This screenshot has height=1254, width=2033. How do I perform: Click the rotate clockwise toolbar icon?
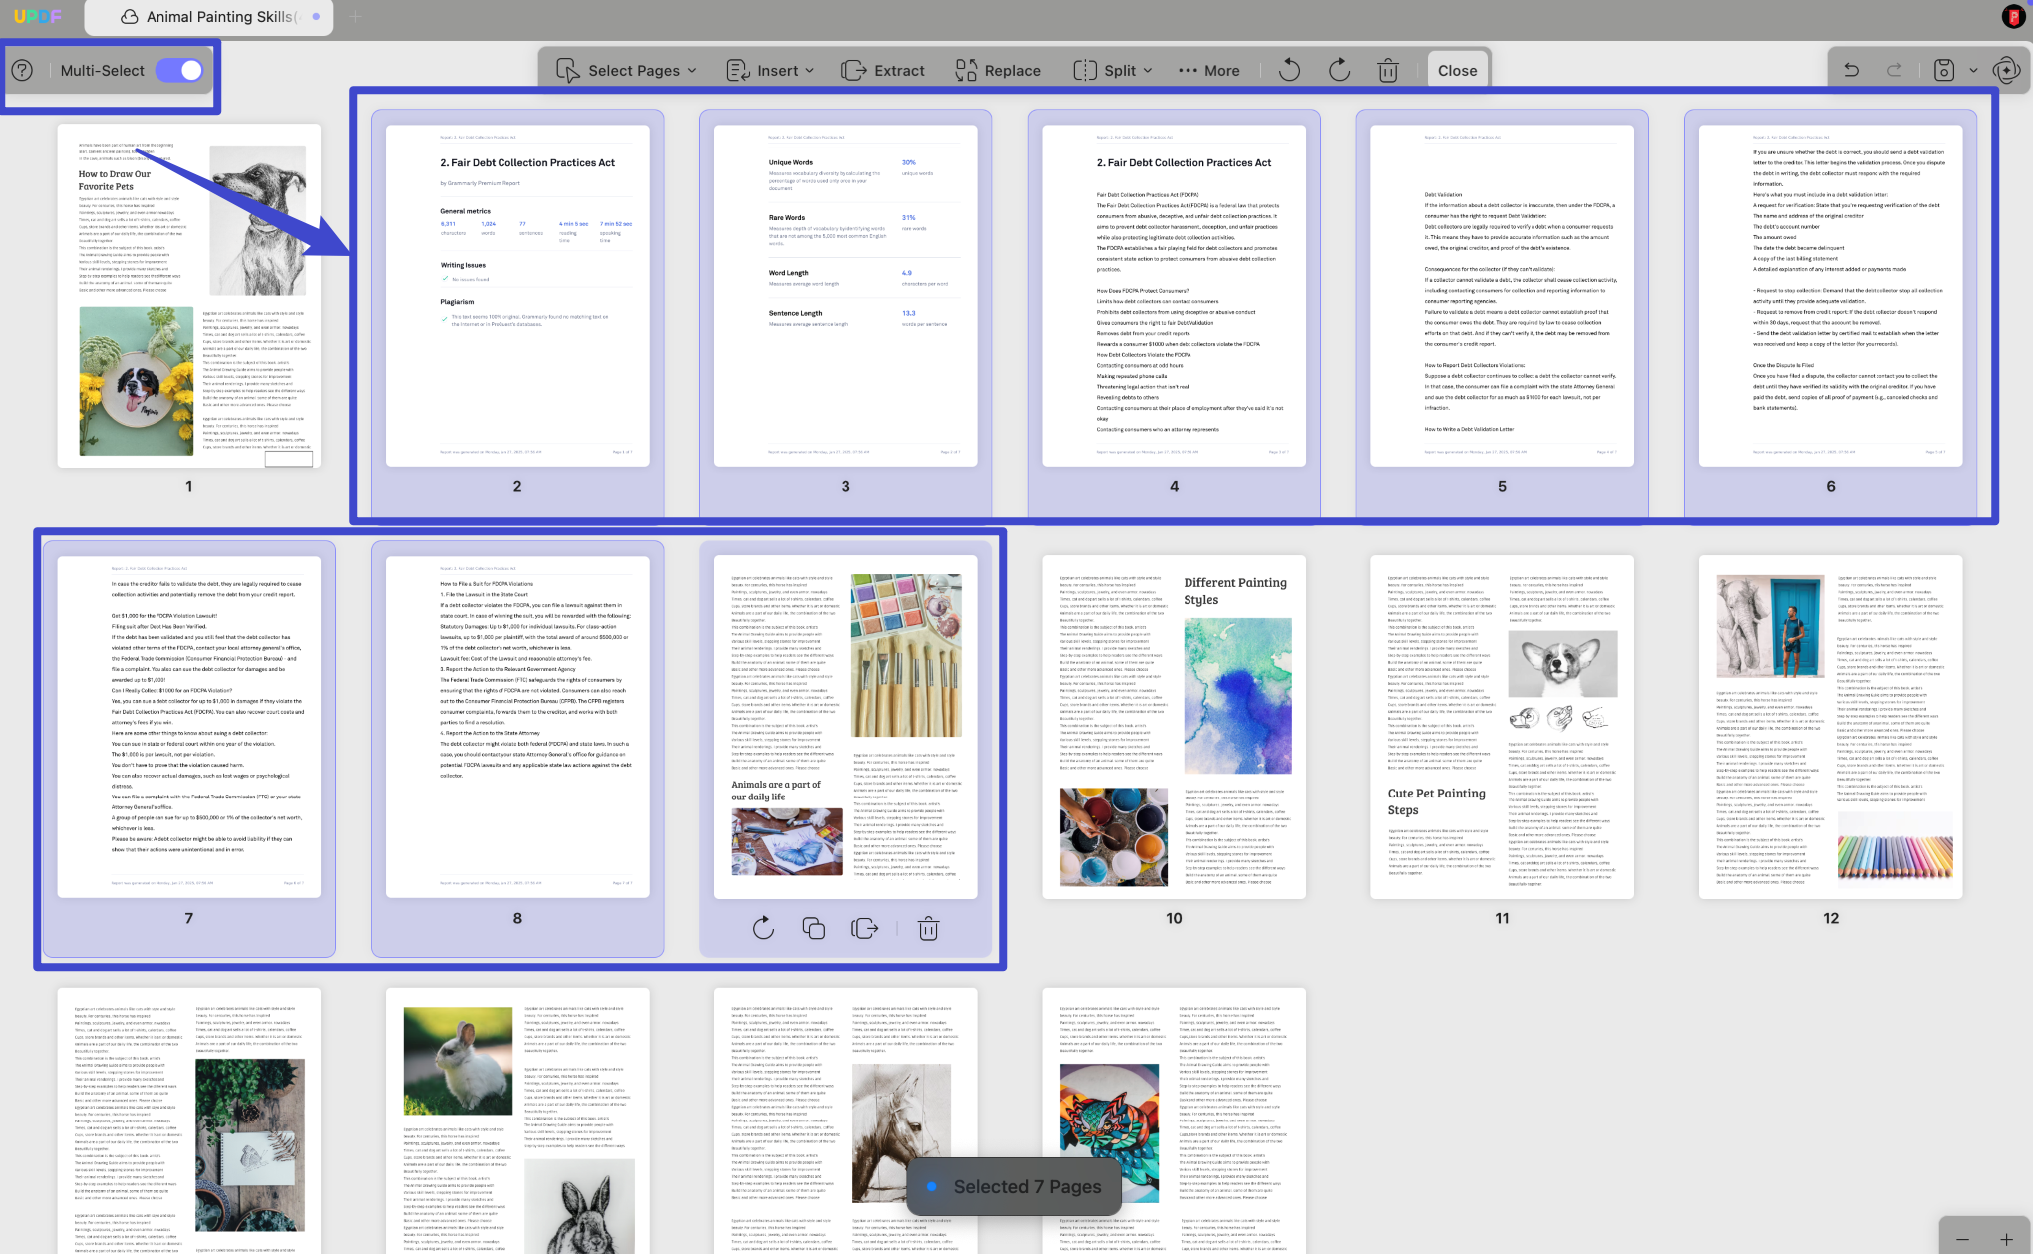coord(1339,70)
